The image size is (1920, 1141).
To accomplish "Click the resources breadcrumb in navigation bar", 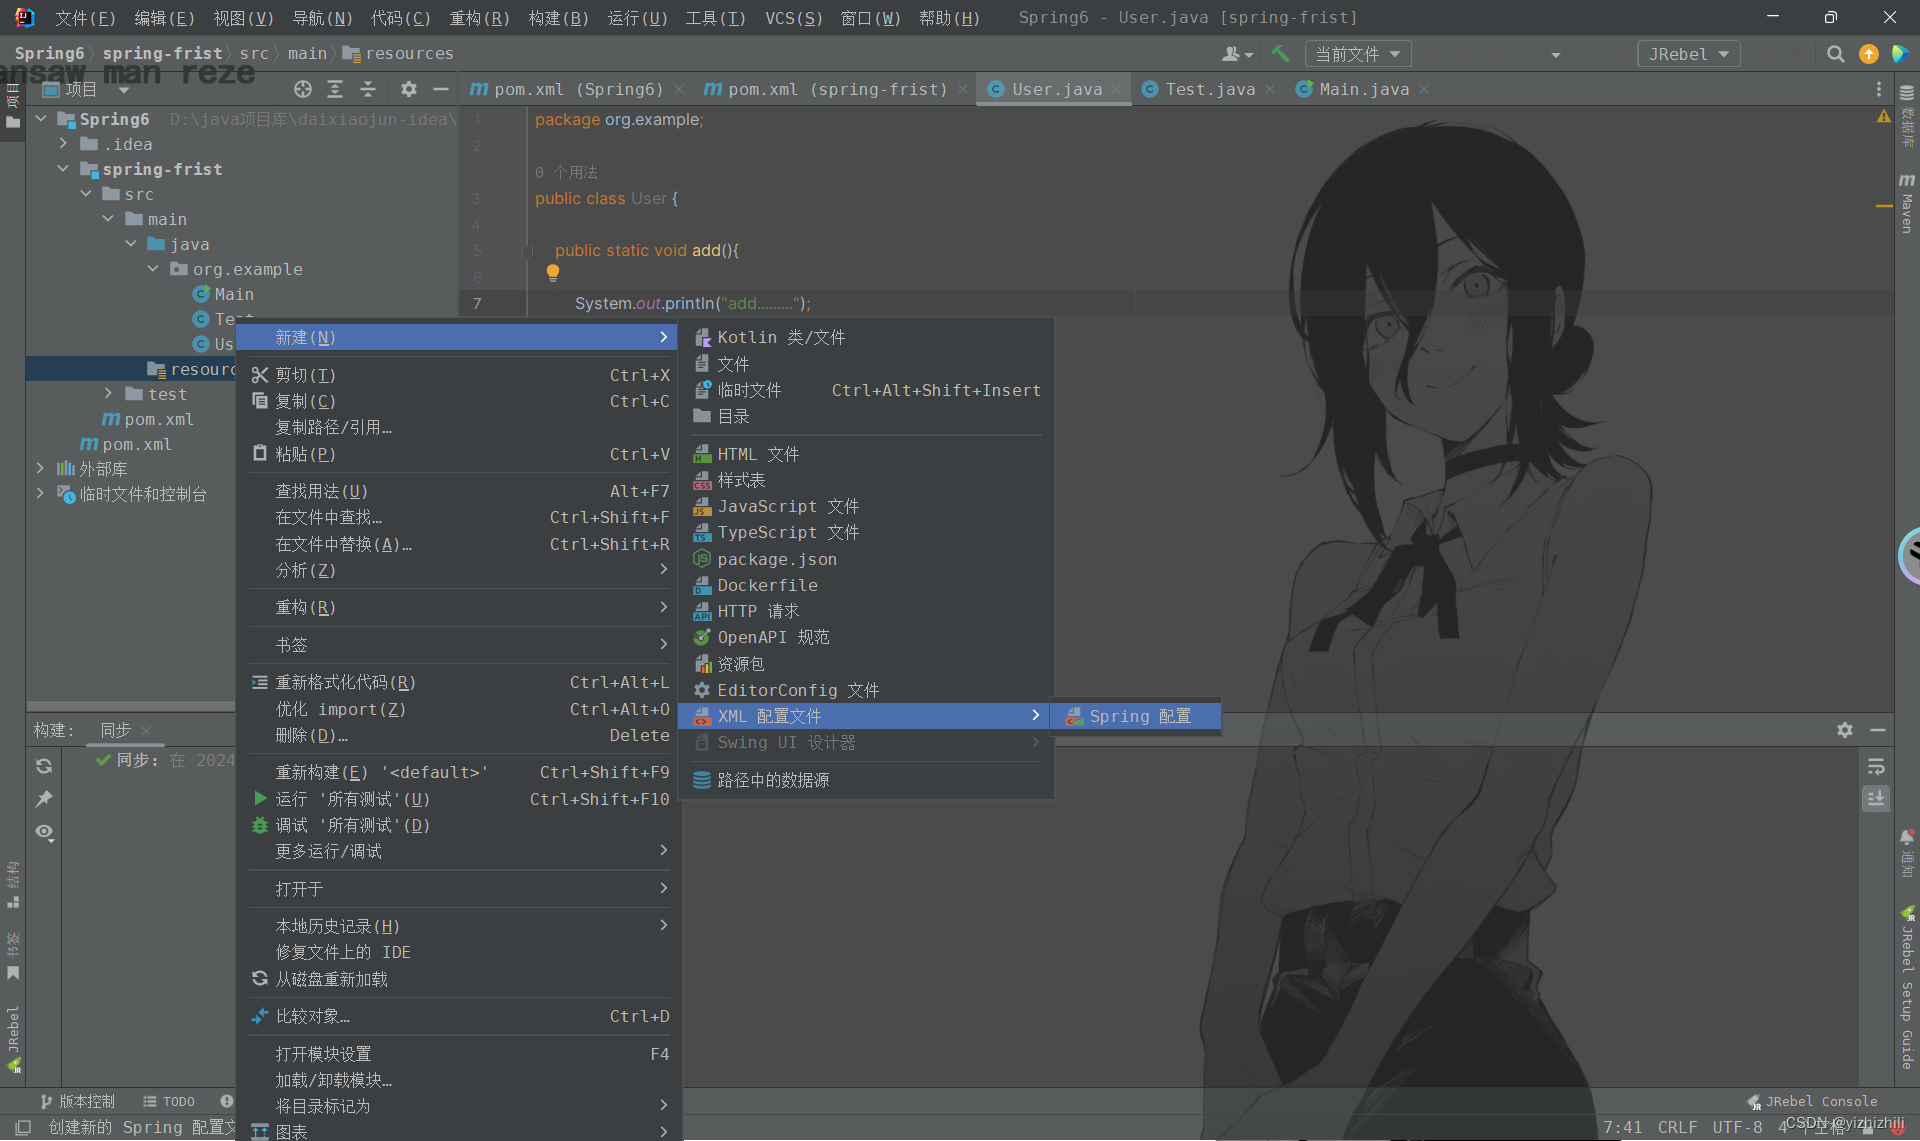I will (408, 53).
